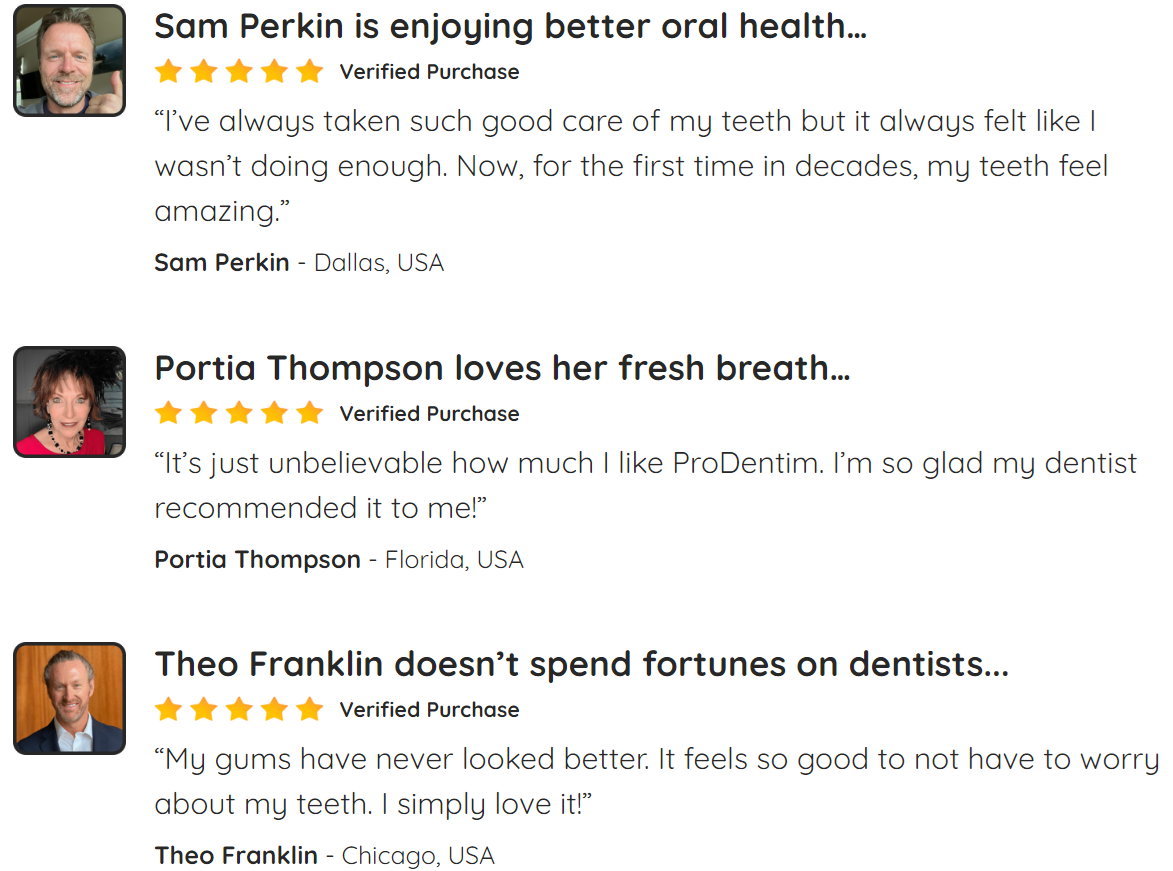Screen dimensions: 1173x871
Task: Click the 'Portia Thompson - Florida, USA' byline
Action: pyautogui.click(x=339, y=560)
